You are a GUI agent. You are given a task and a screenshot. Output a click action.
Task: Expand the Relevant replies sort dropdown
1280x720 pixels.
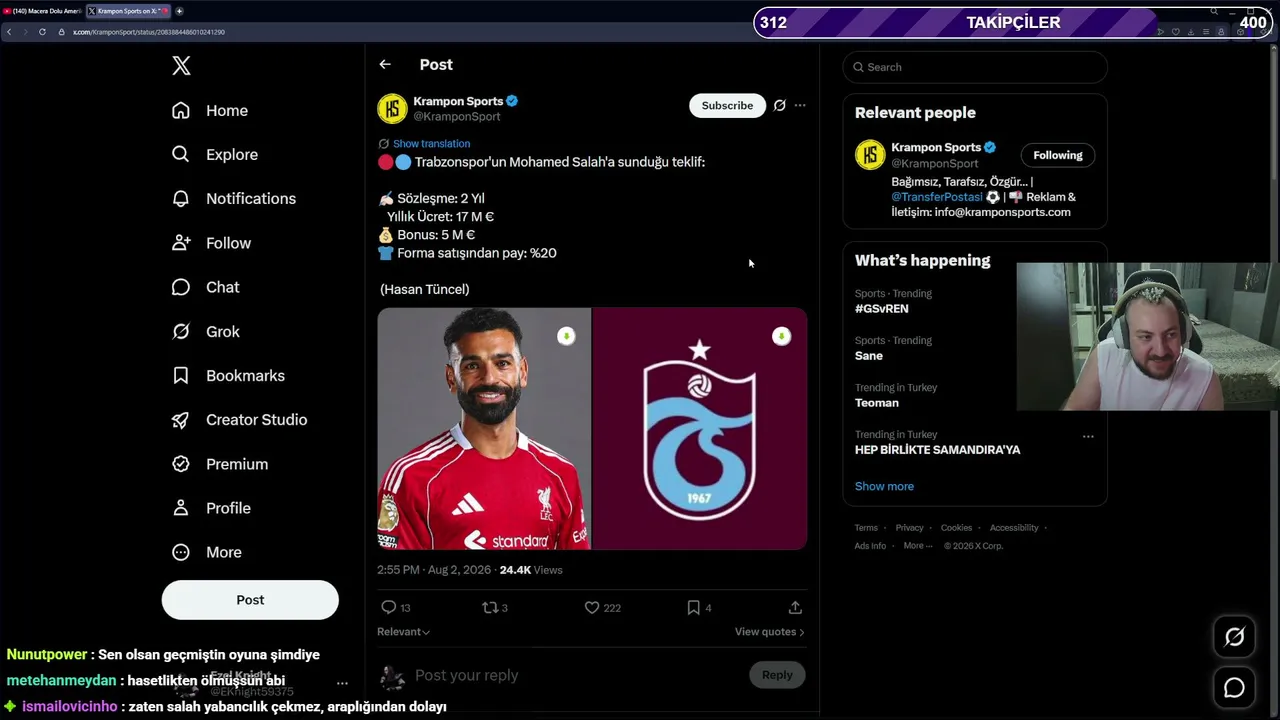(x=403, y=632)
